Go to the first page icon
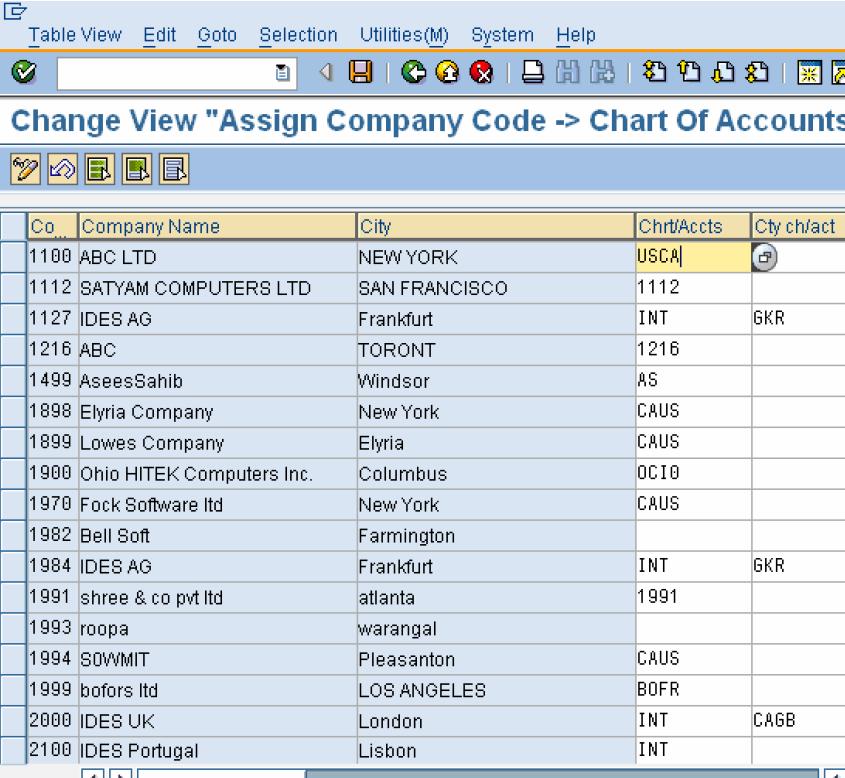 [x=654, y=72]
